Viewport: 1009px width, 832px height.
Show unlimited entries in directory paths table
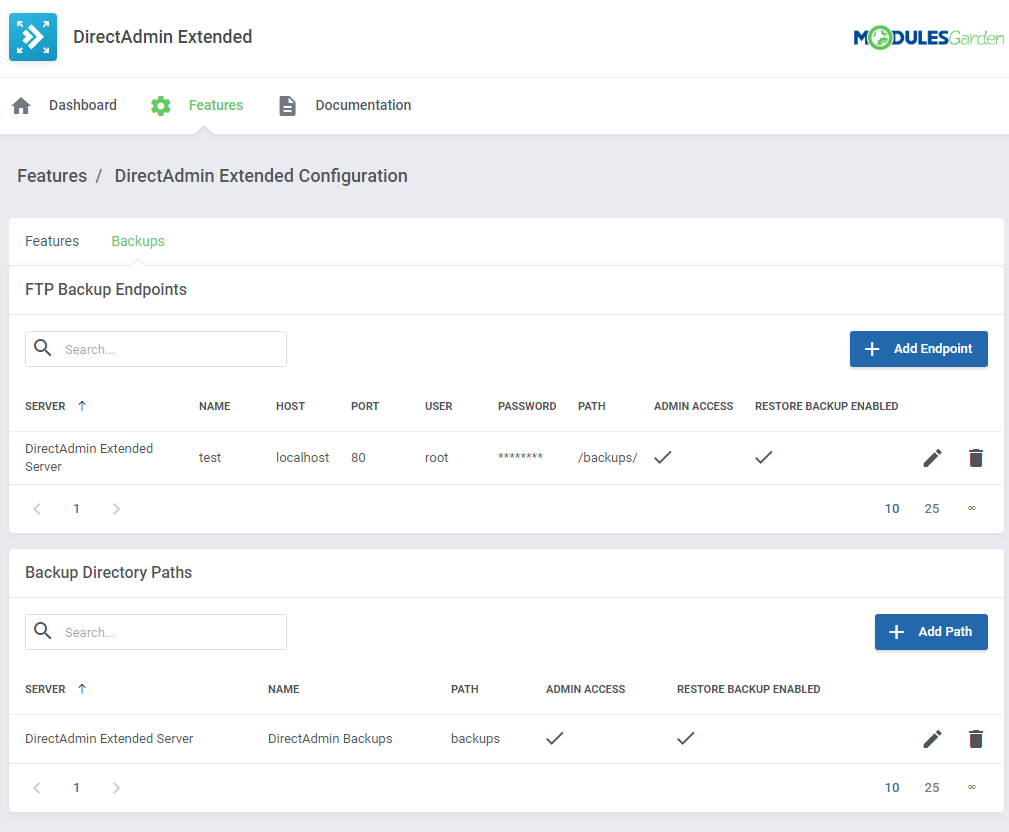tap(972, 788)
